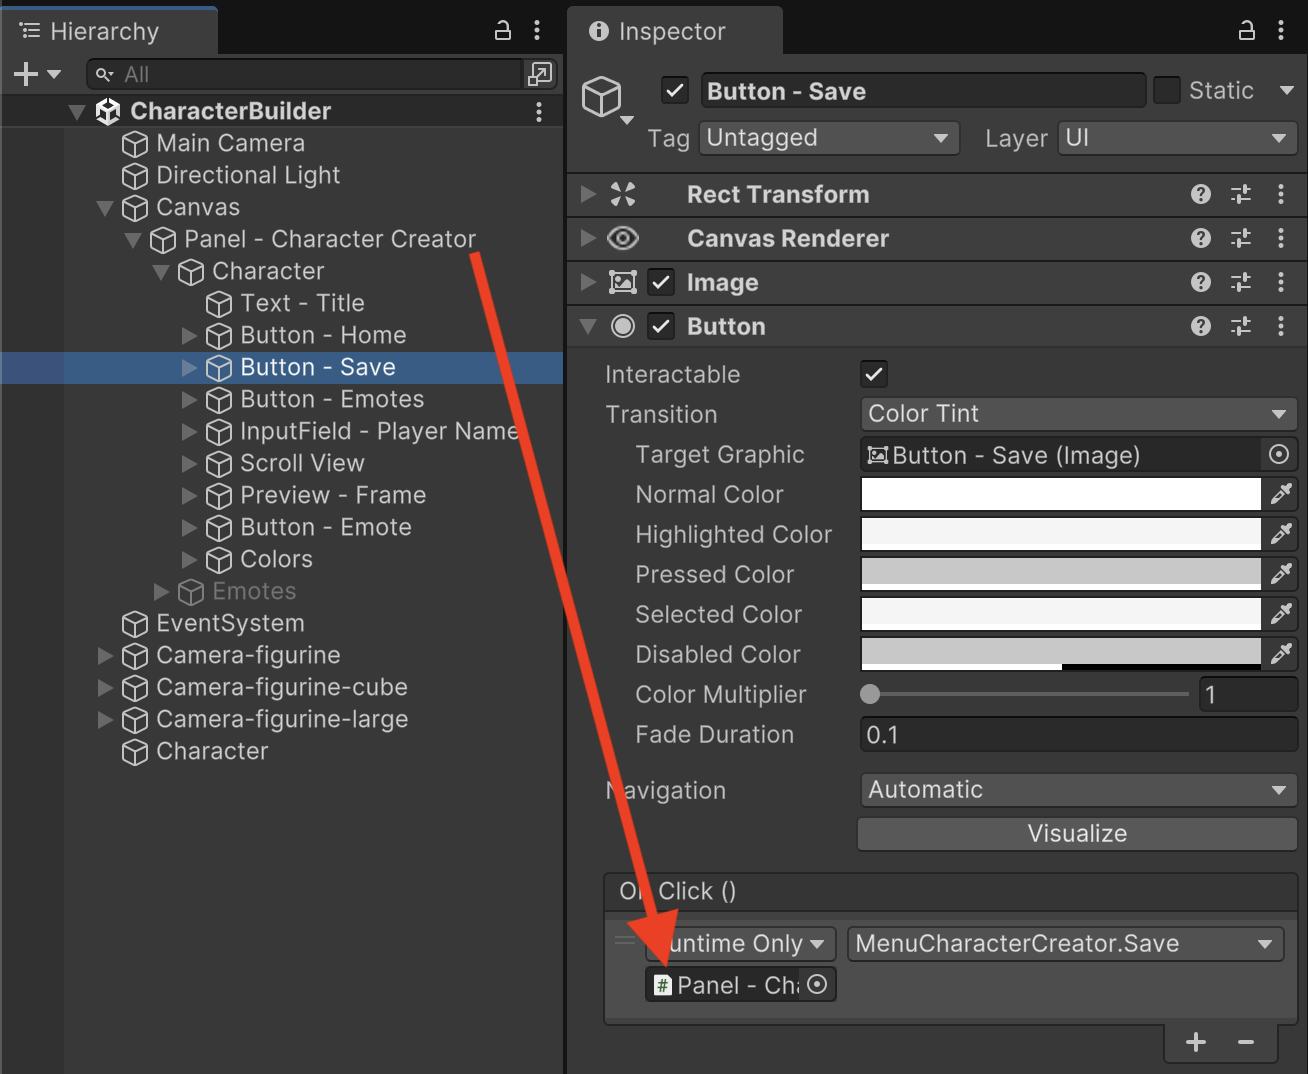Disable the Image component checkbox
The height and width of the screenshot is (1074, 1308).
click(661, 283)
